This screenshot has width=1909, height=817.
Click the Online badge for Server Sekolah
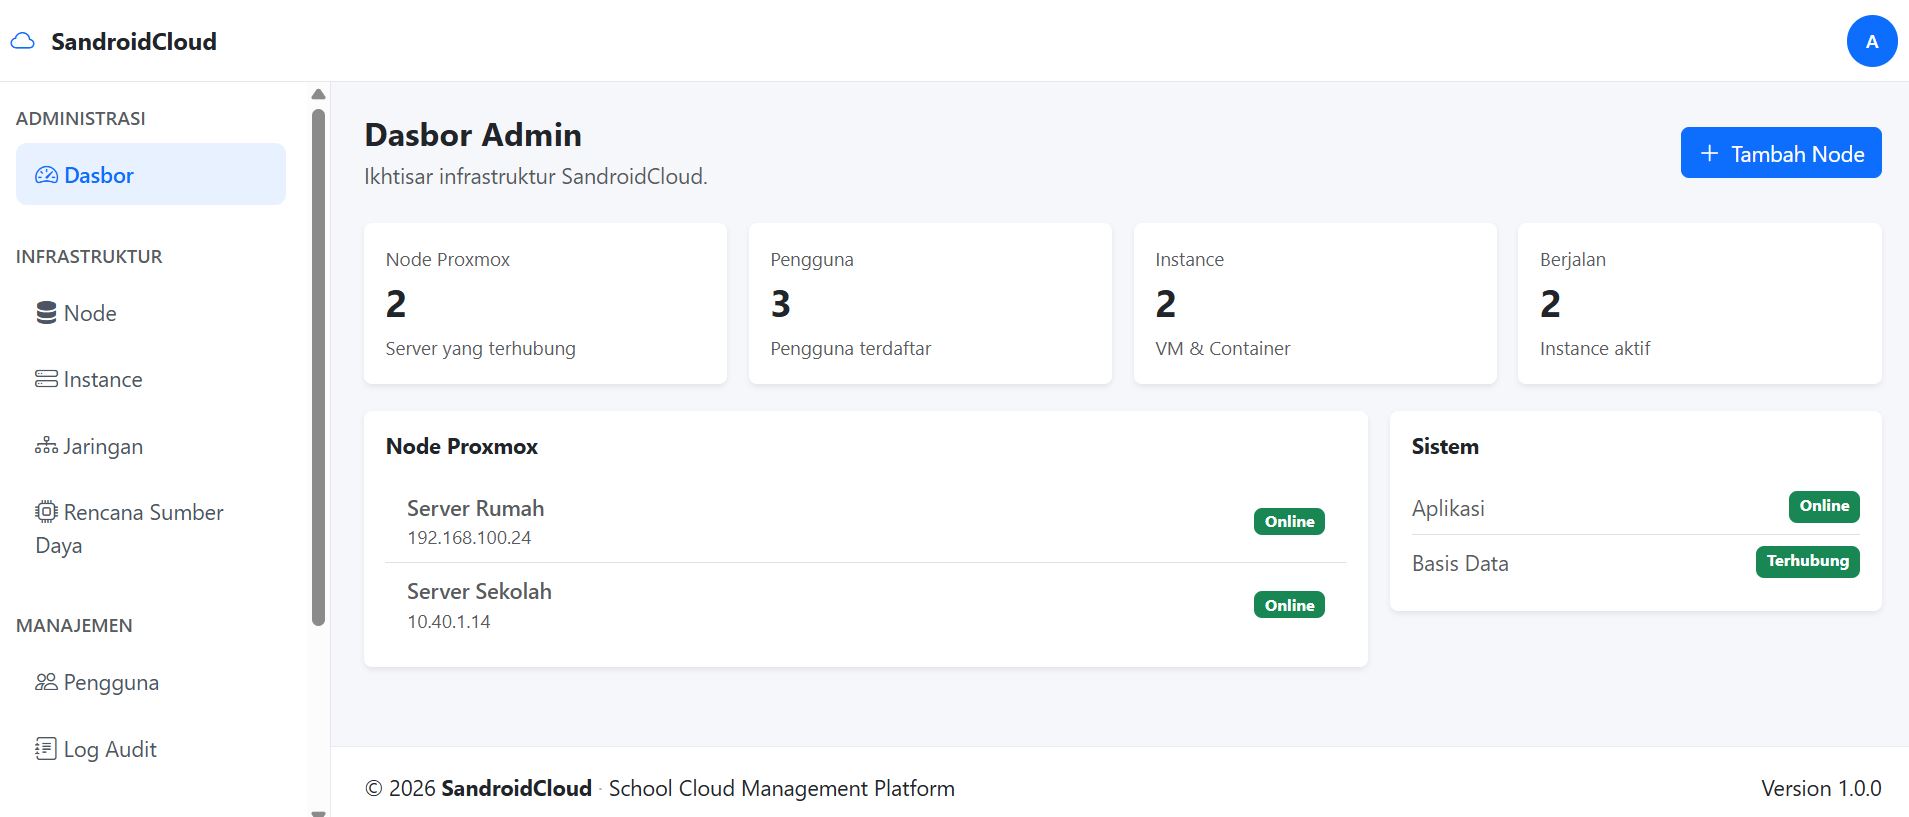coord(1289,605)
